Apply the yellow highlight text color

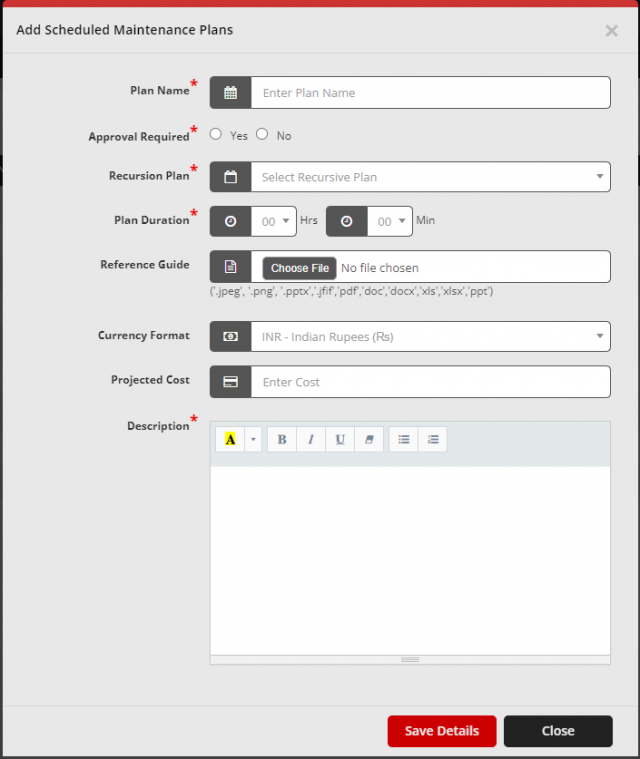[230, 440]
